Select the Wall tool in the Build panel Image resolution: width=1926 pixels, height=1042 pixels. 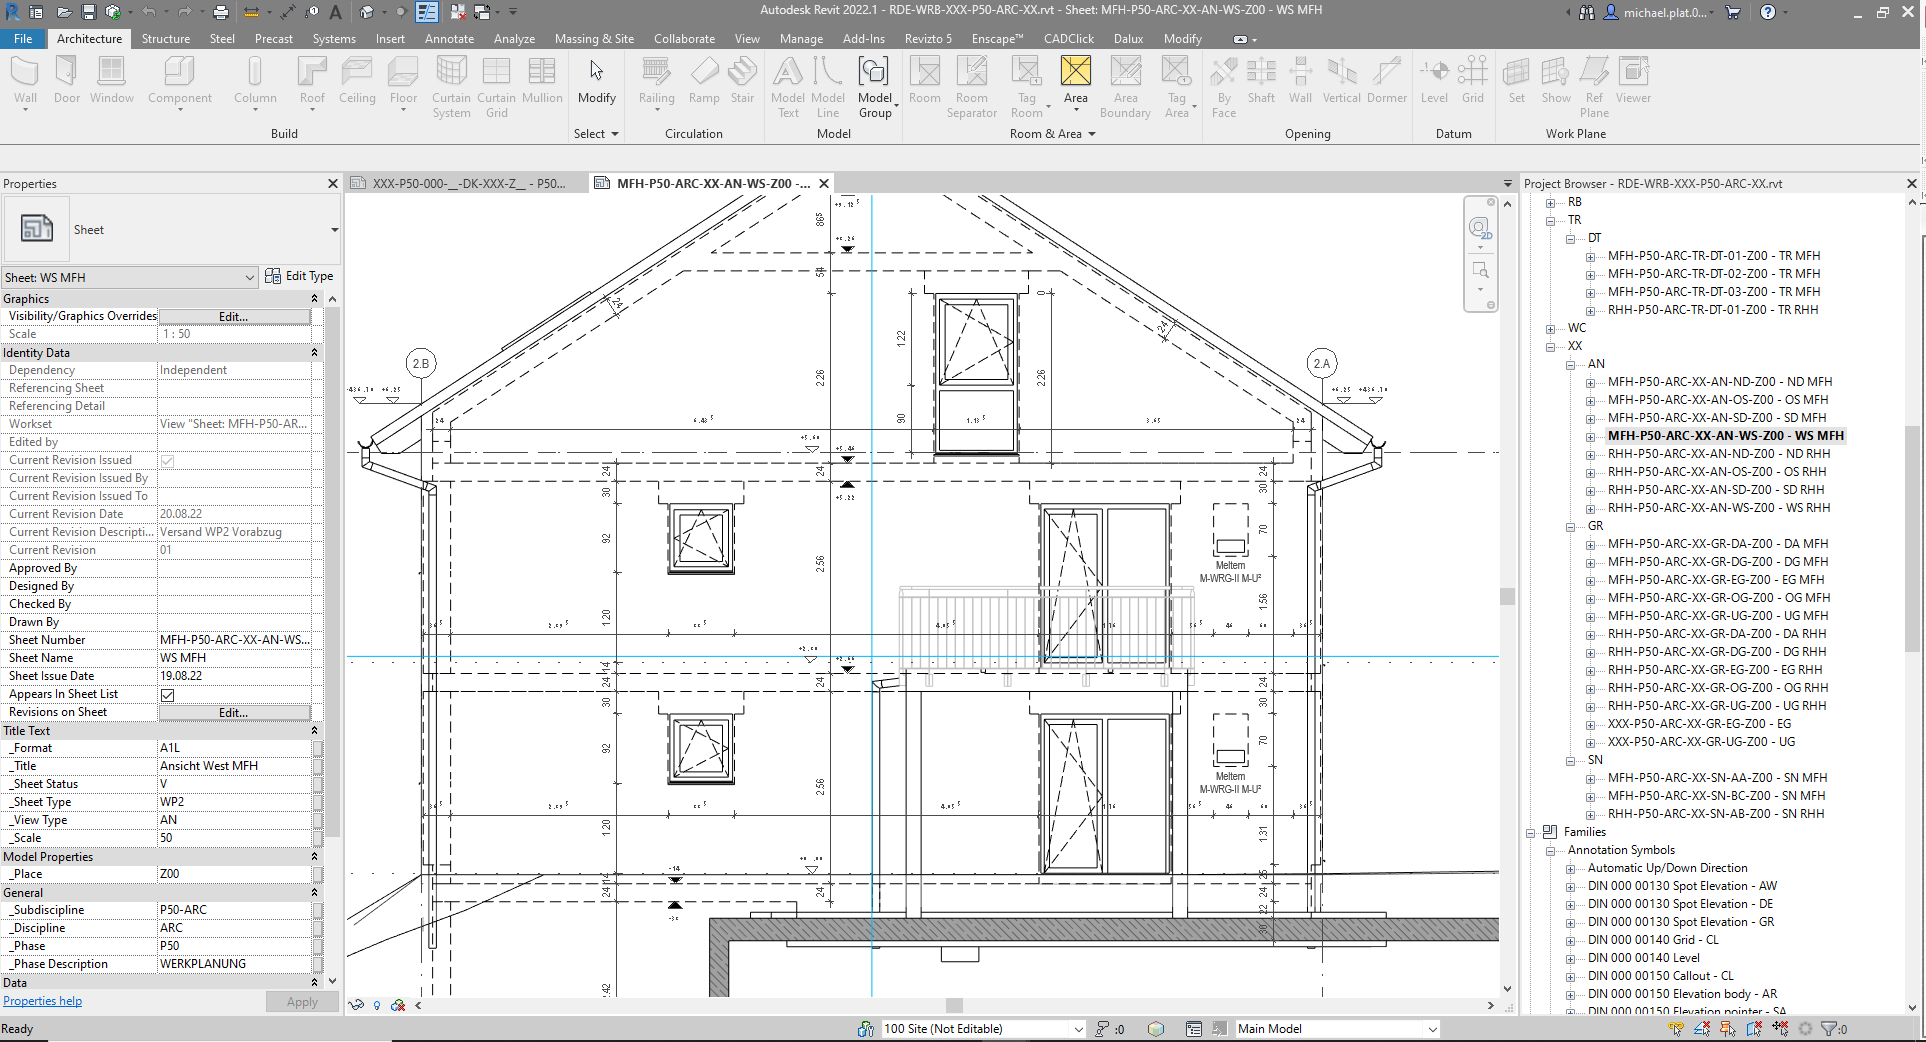pyautogui.click(x=25, y=80)
